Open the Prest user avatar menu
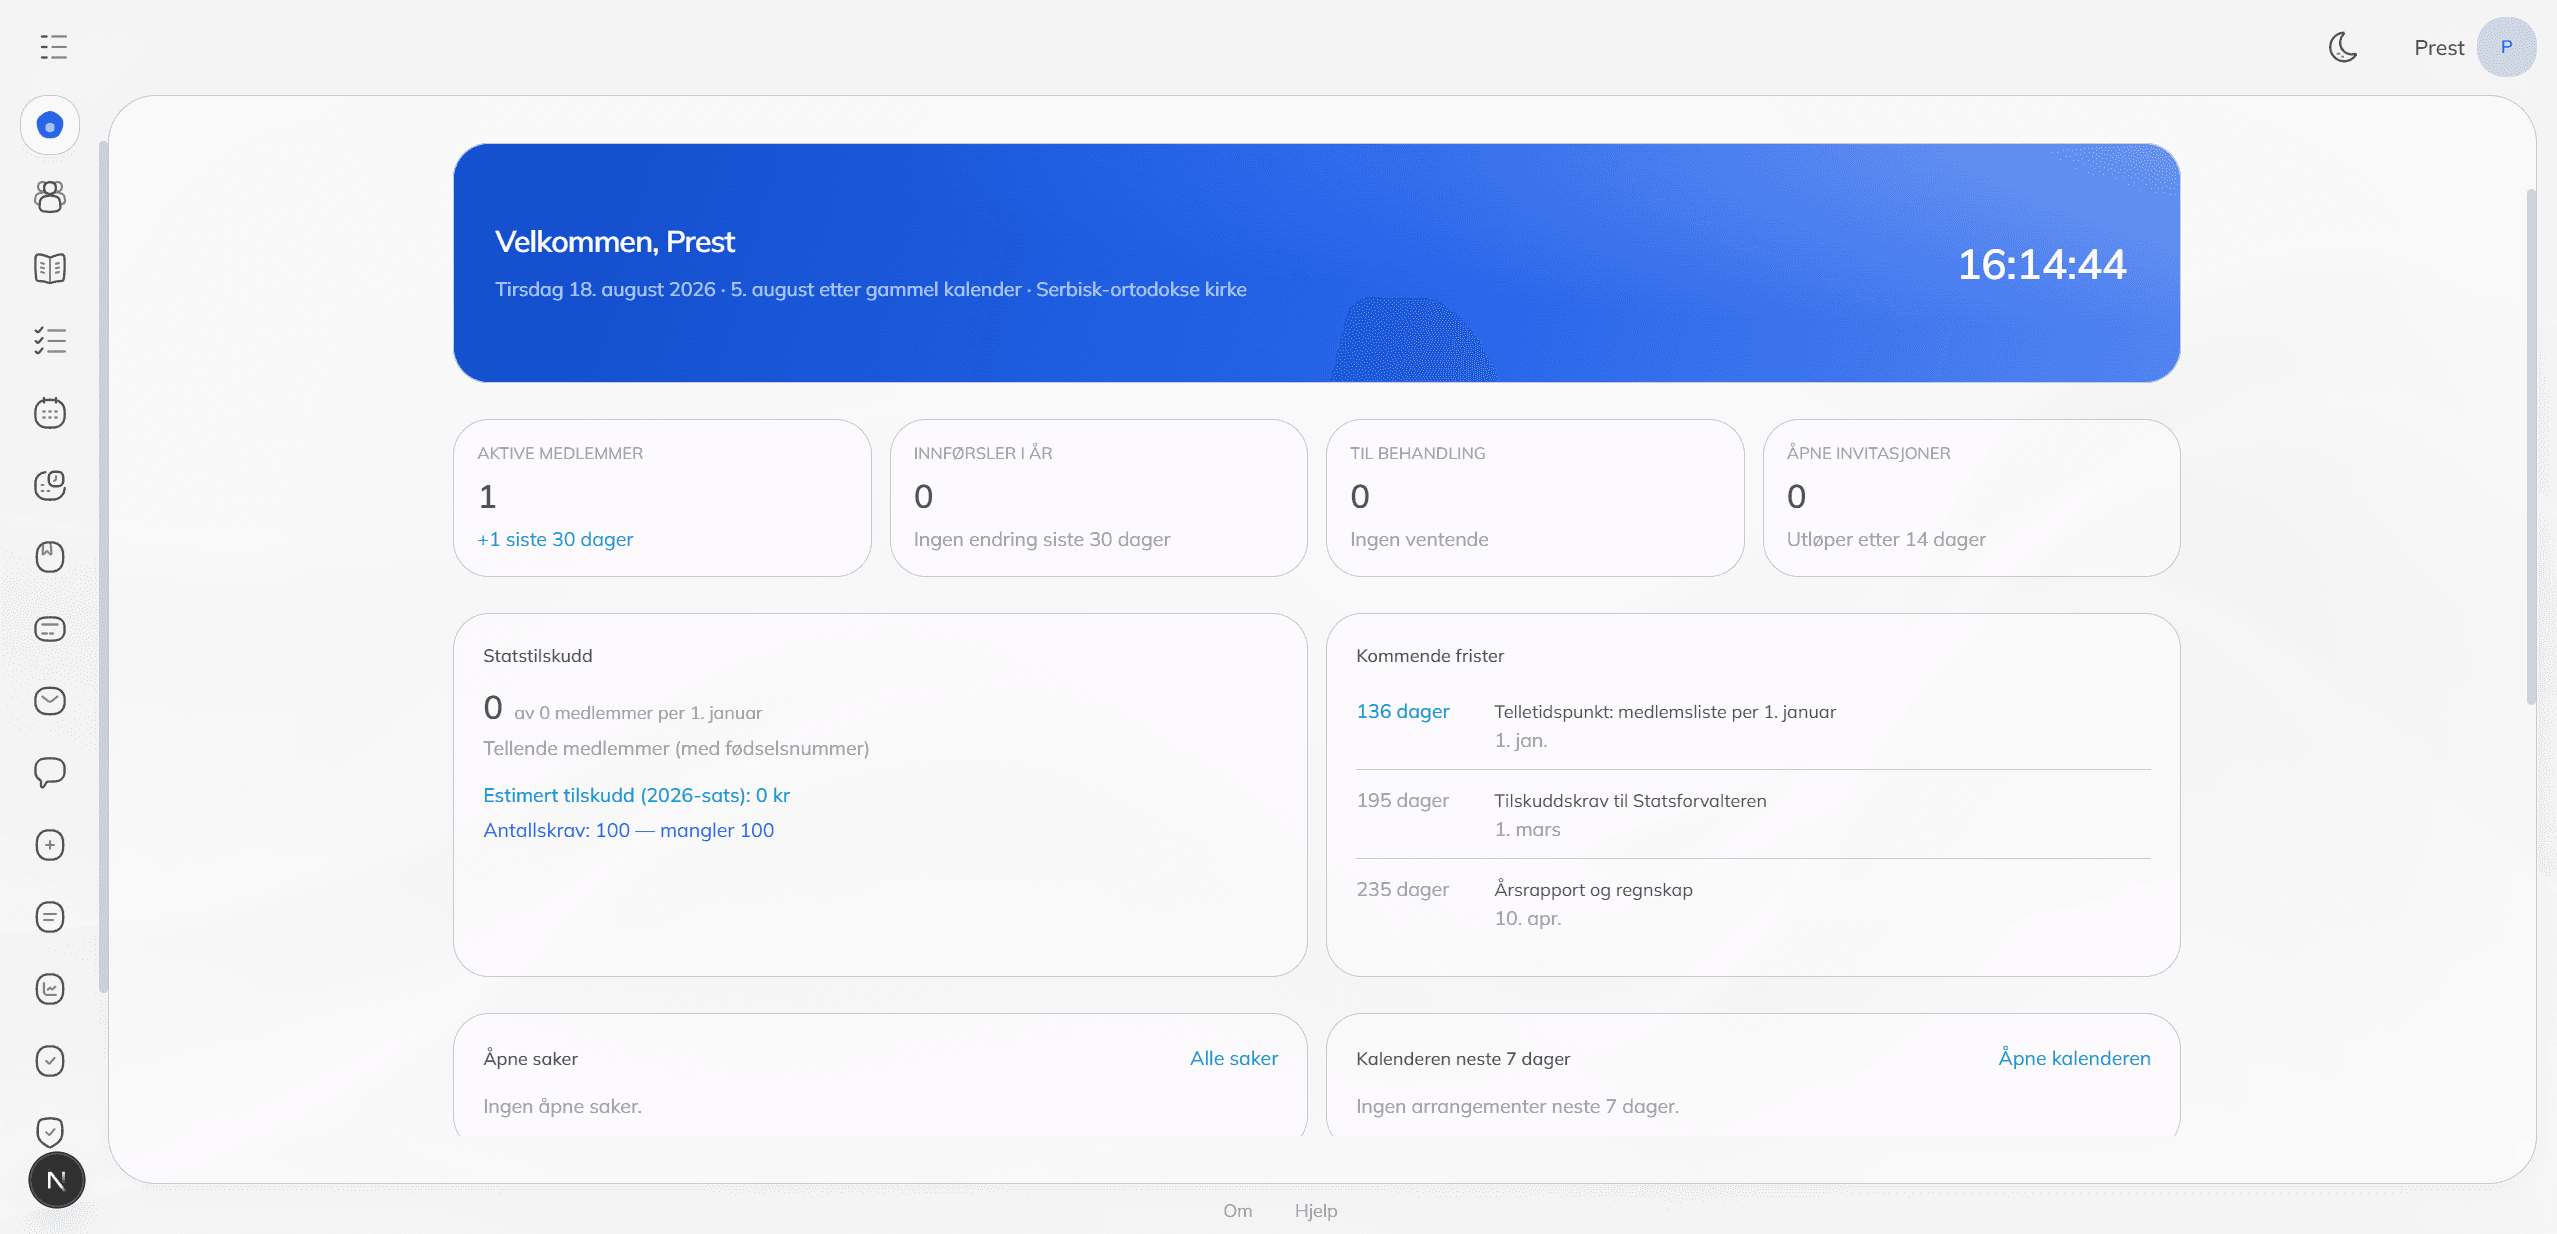This screenshot has height=1234, width=2557. (2506, 47)
